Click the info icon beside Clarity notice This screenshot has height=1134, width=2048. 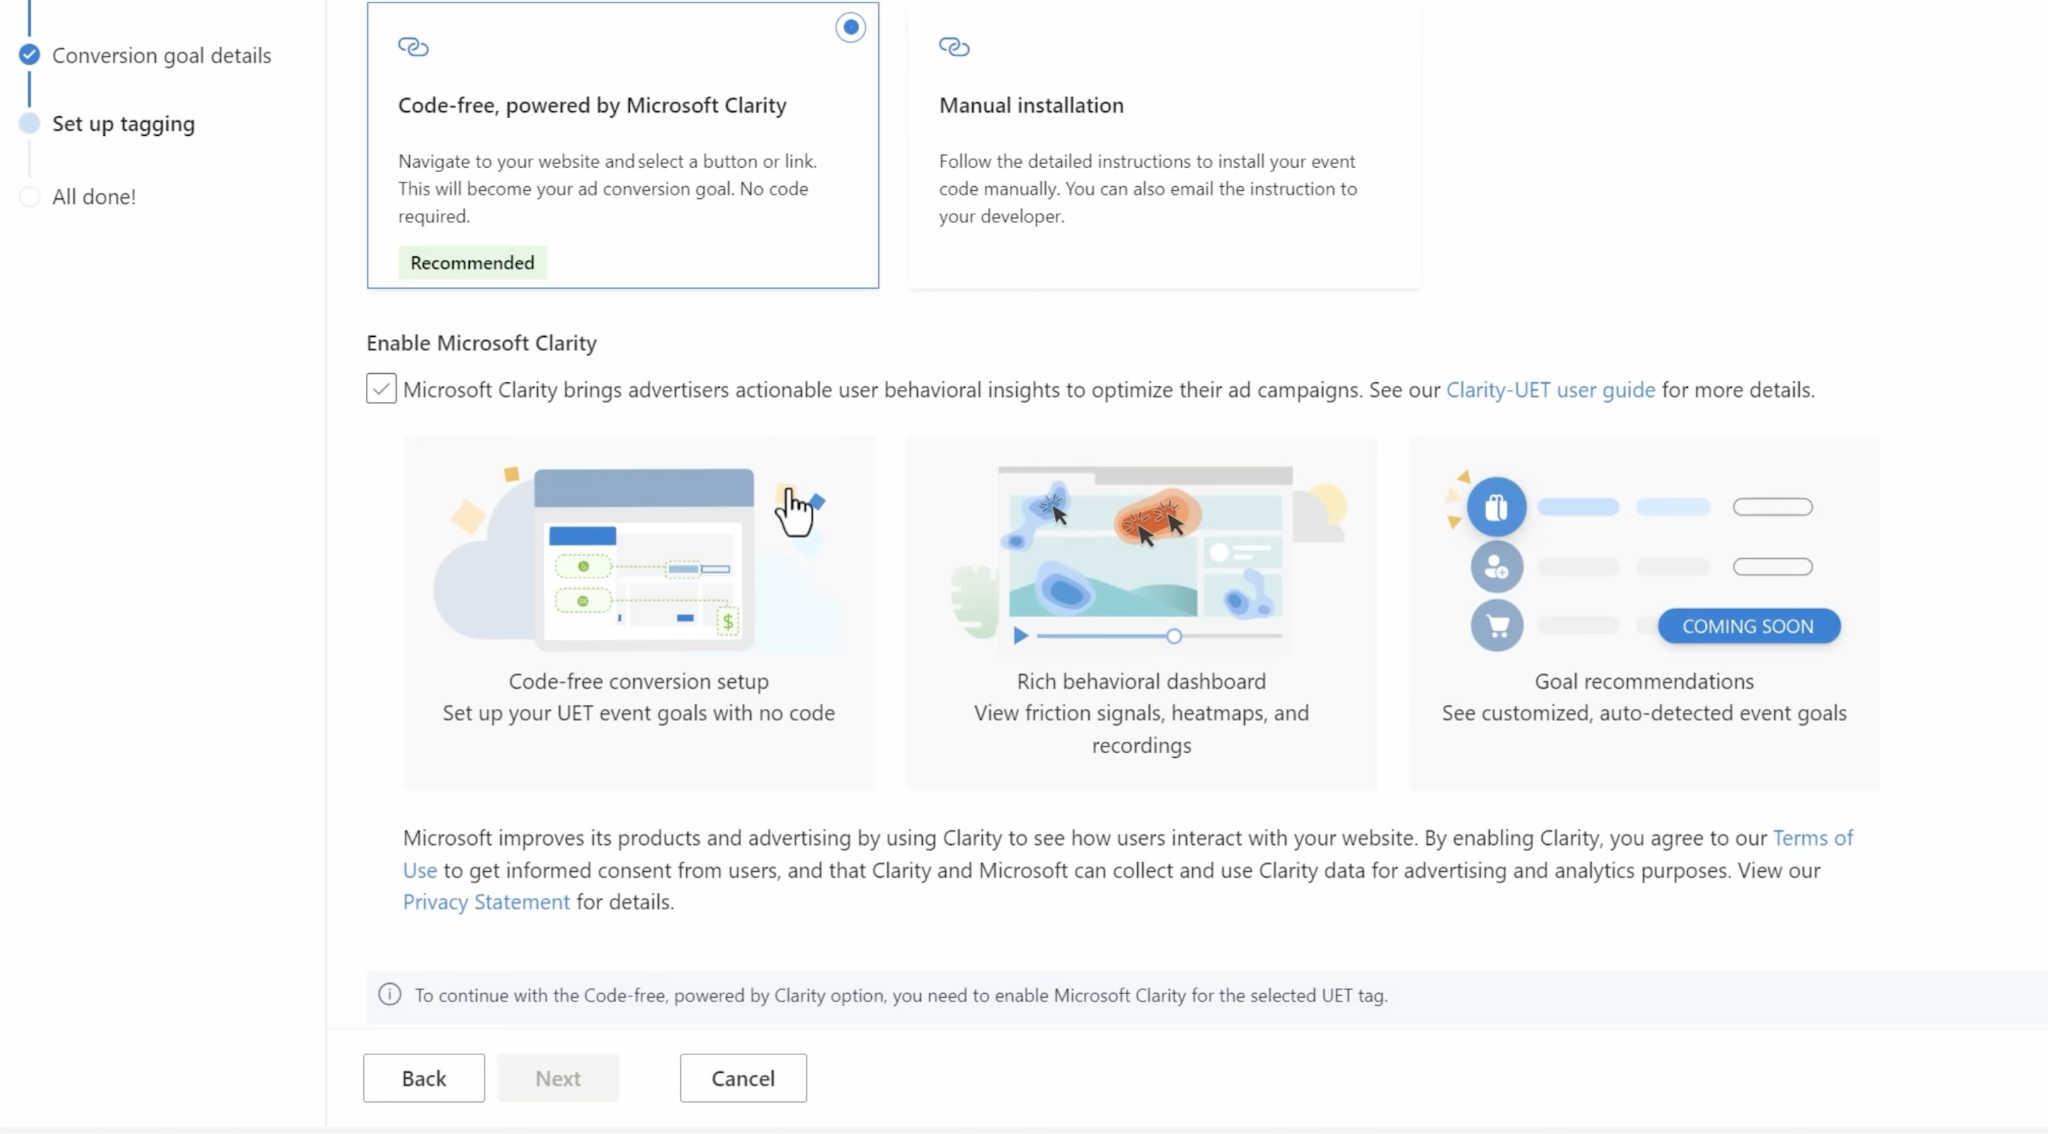(x=390, y=995)
